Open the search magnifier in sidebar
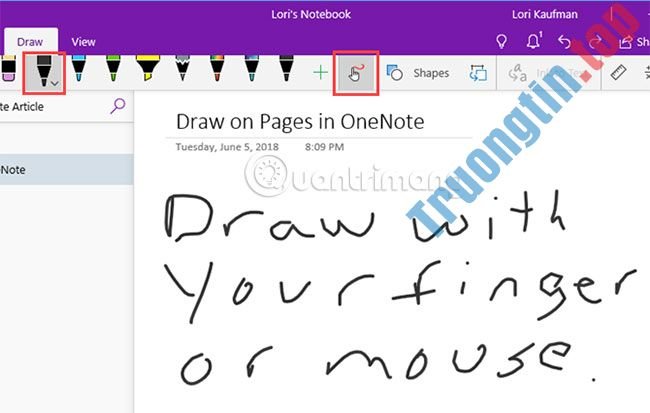The width and height of the screenshot is (650, 413). pos(118,106)
